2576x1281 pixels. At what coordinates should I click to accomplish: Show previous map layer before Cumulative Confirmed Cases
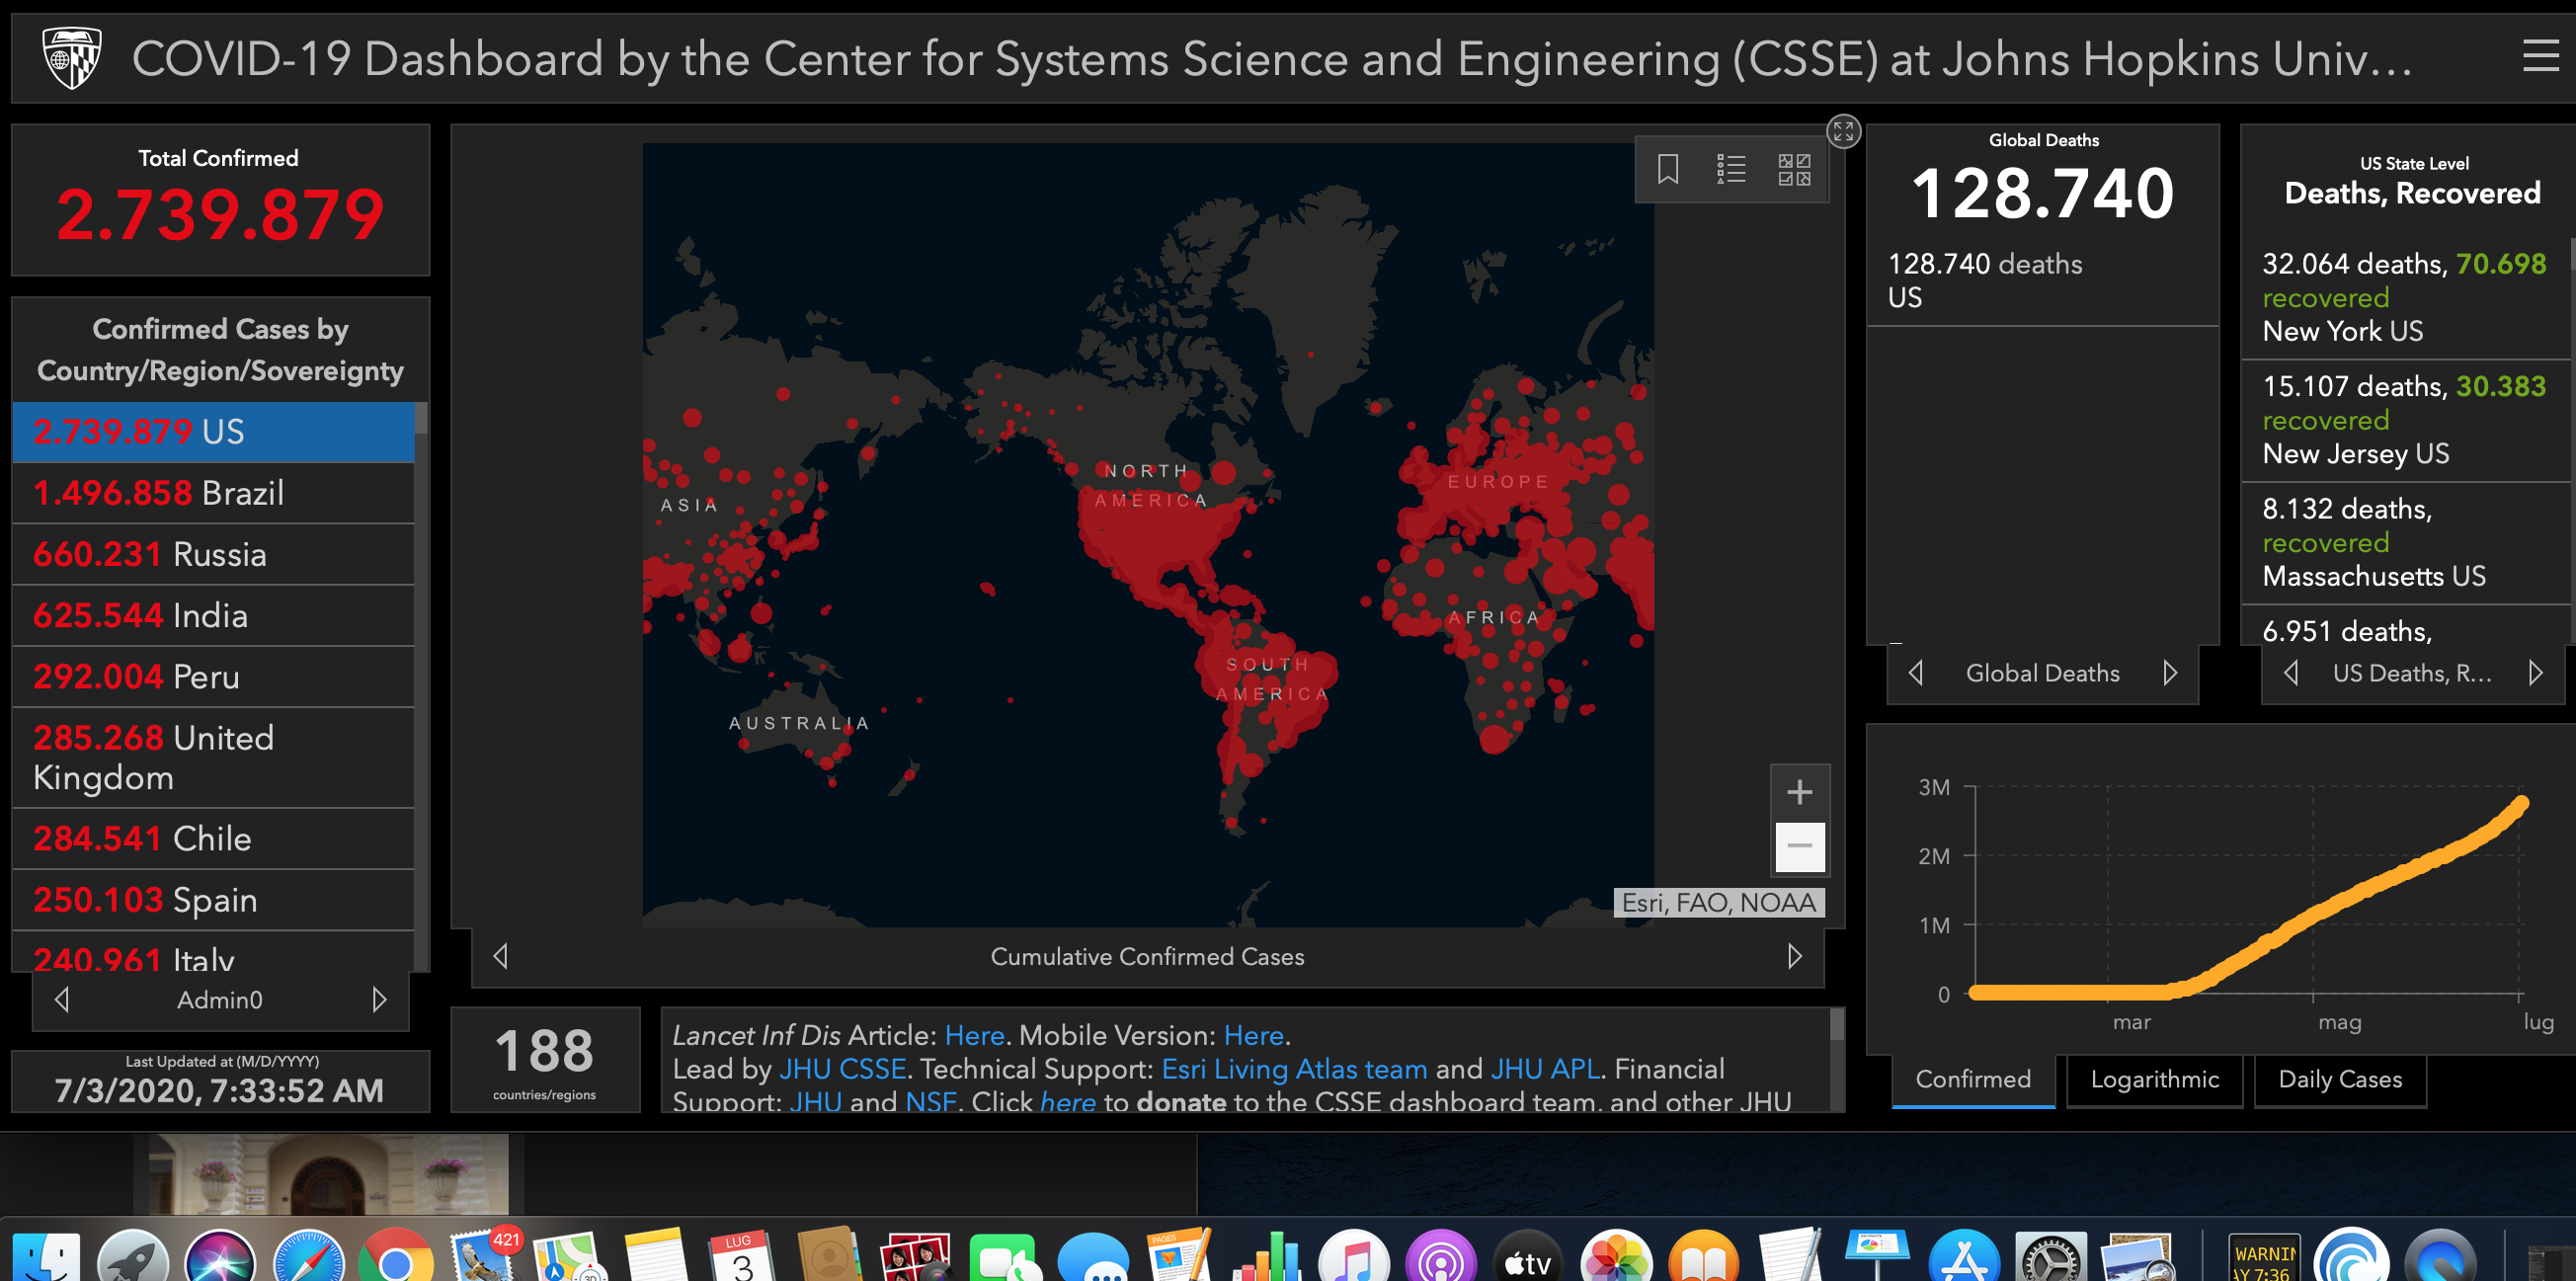(501, 956)
